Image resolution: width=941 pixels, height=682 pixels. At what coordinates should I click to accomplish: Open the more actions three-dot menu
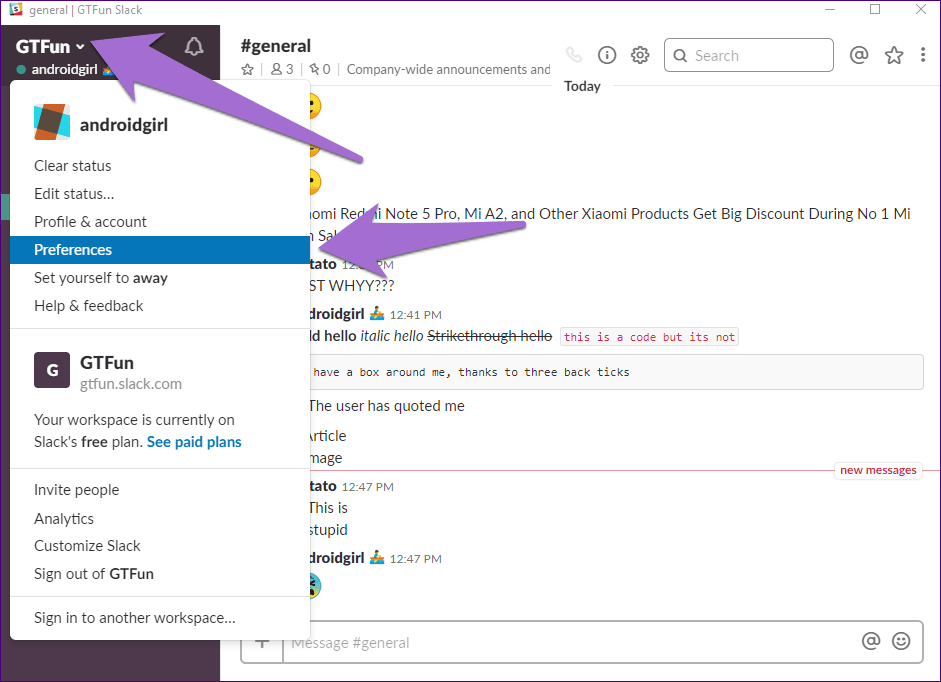922,55
